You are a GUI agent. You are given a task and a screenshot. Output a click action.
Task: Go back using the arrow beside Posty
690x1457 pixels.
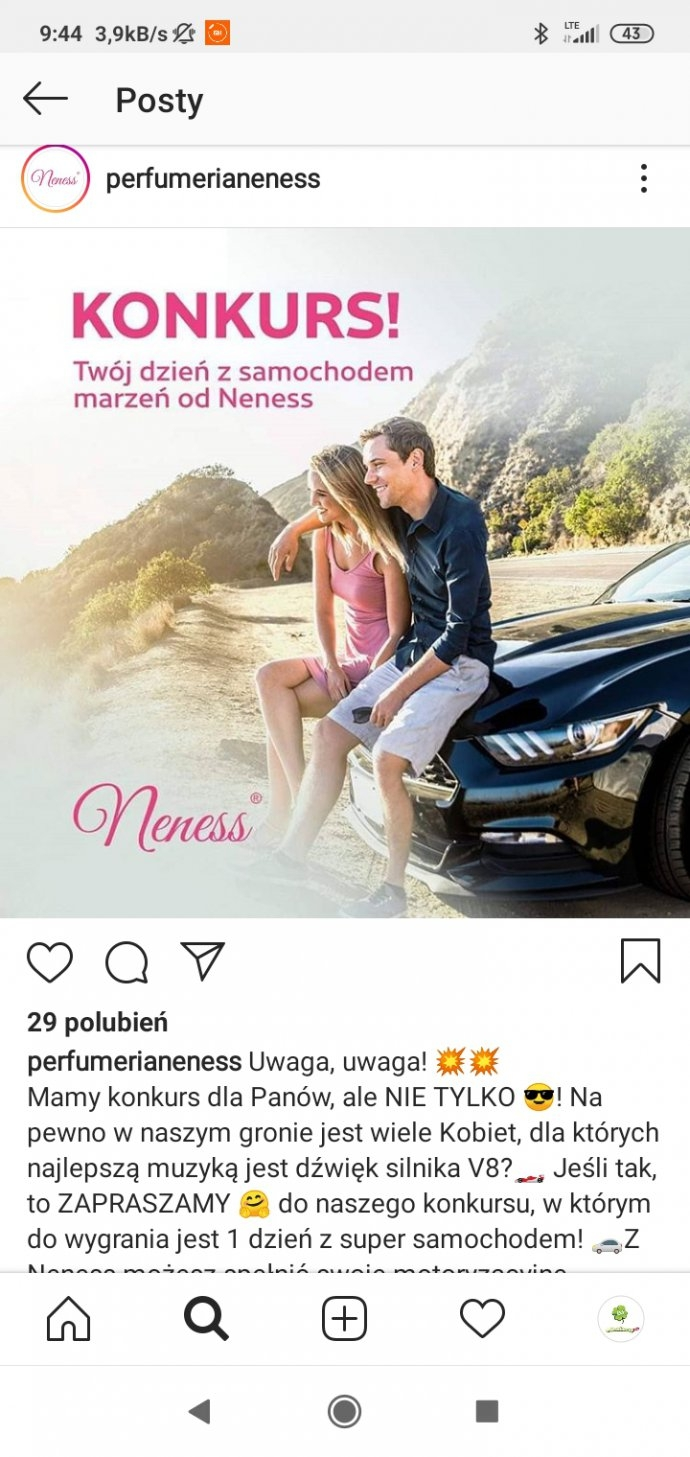(x=45, y=99)
